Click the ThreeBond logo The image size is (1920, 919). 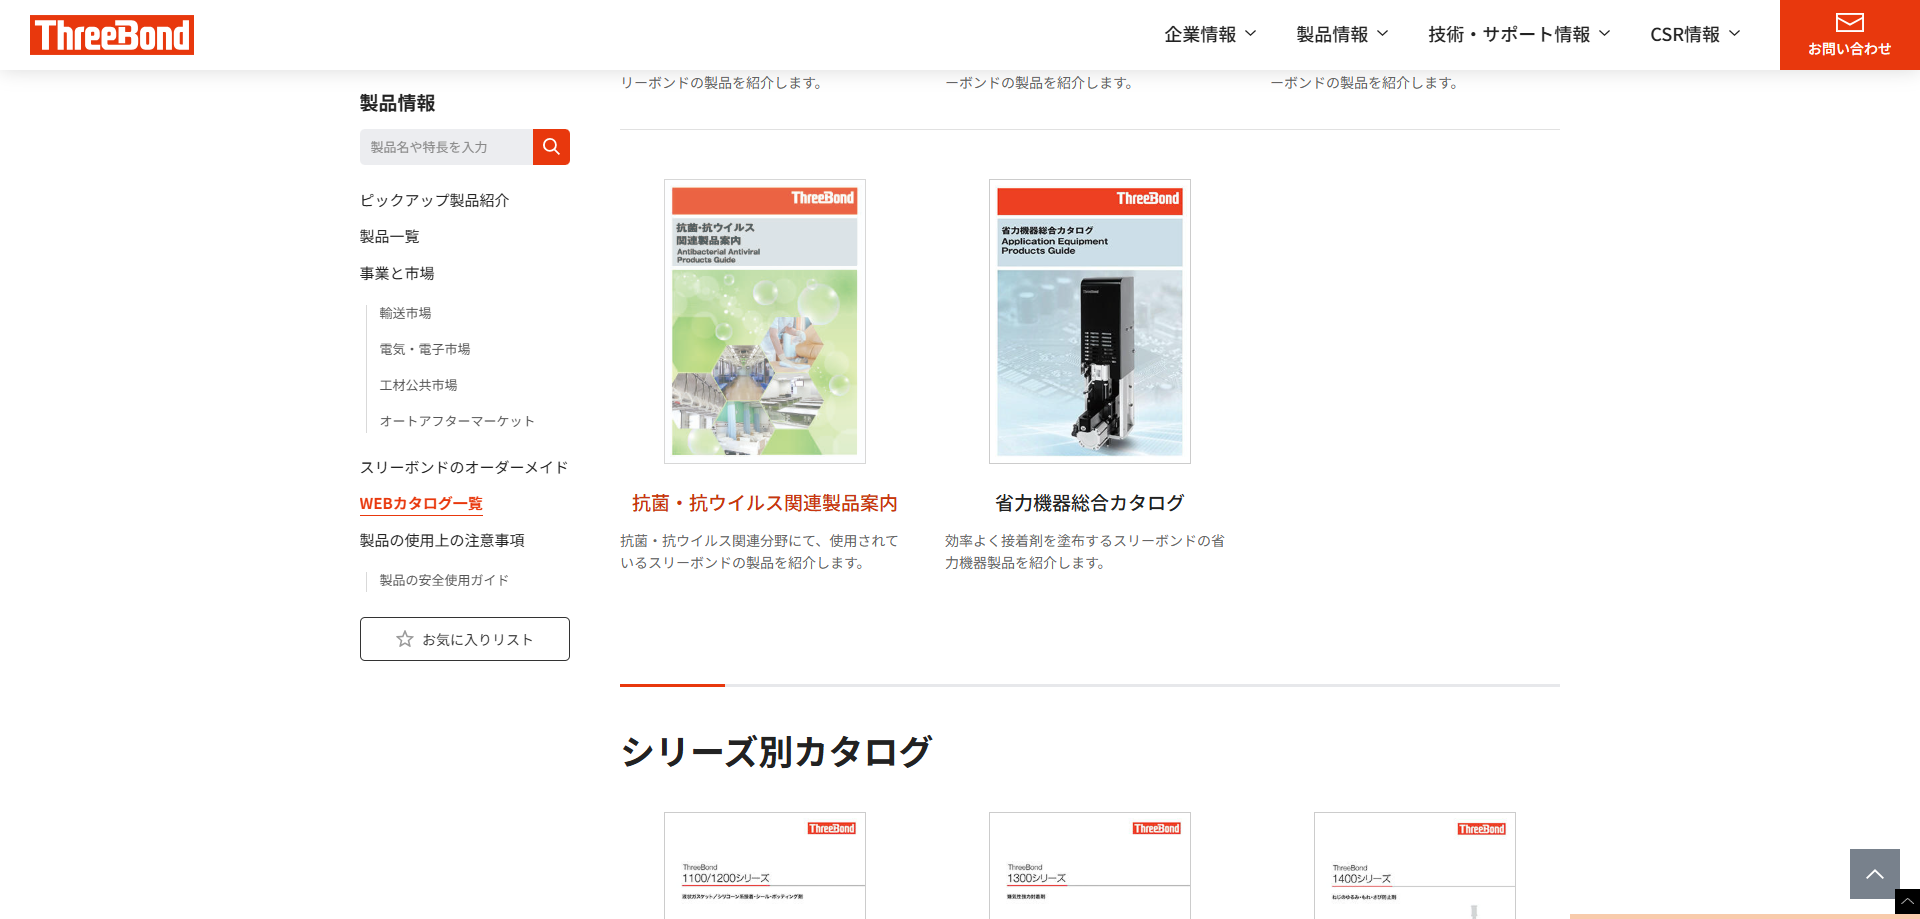[112, 35]
